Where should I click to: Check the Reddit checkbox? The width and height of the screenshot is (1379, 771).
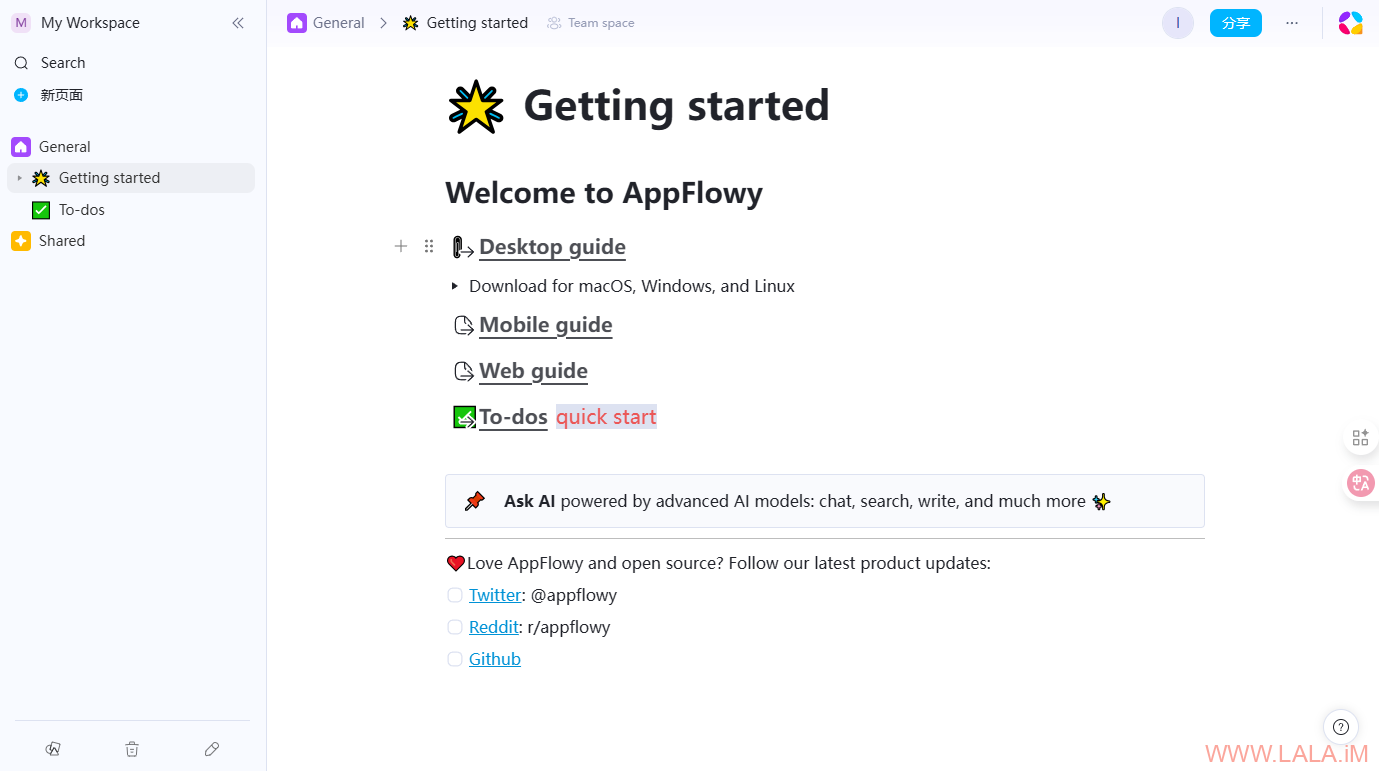tap(455, 627)
